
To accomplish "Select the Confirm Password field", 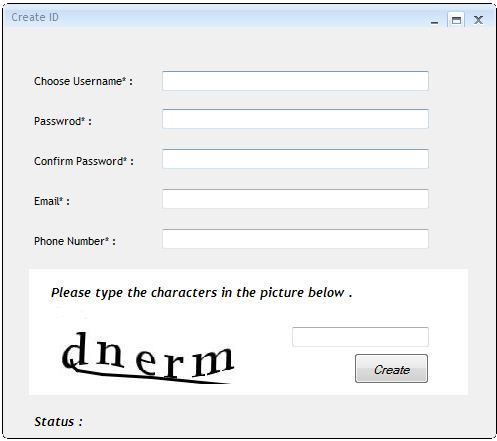I will point(295,159).
